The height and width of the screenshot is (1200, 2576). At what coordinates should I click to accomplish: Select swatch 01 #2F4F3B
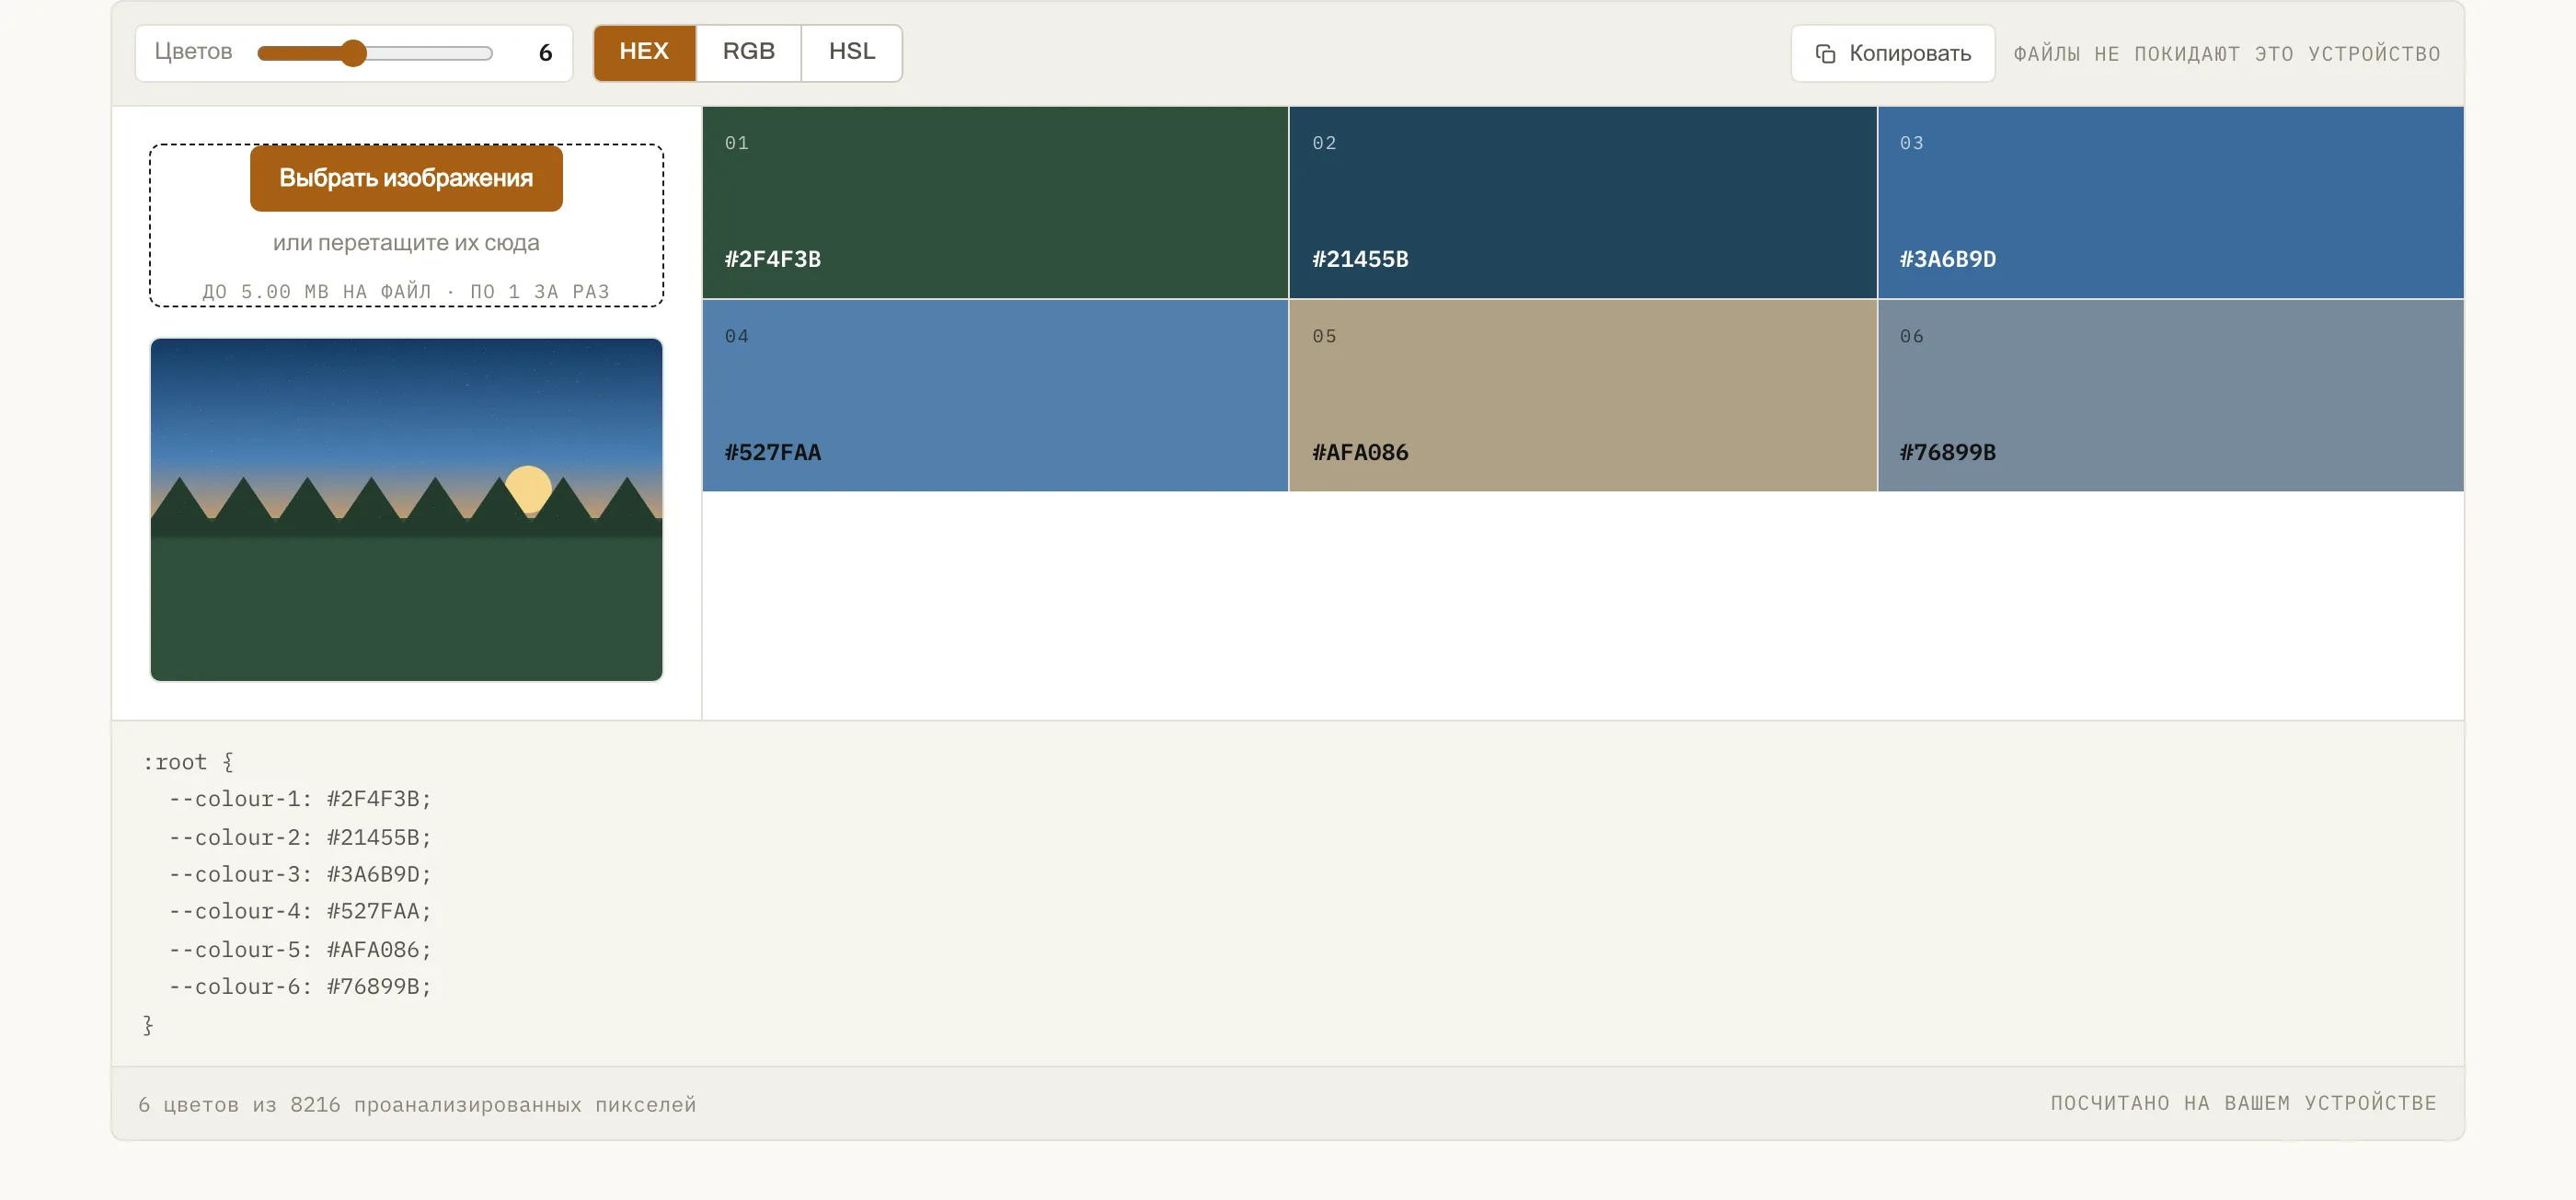(995, 202)
